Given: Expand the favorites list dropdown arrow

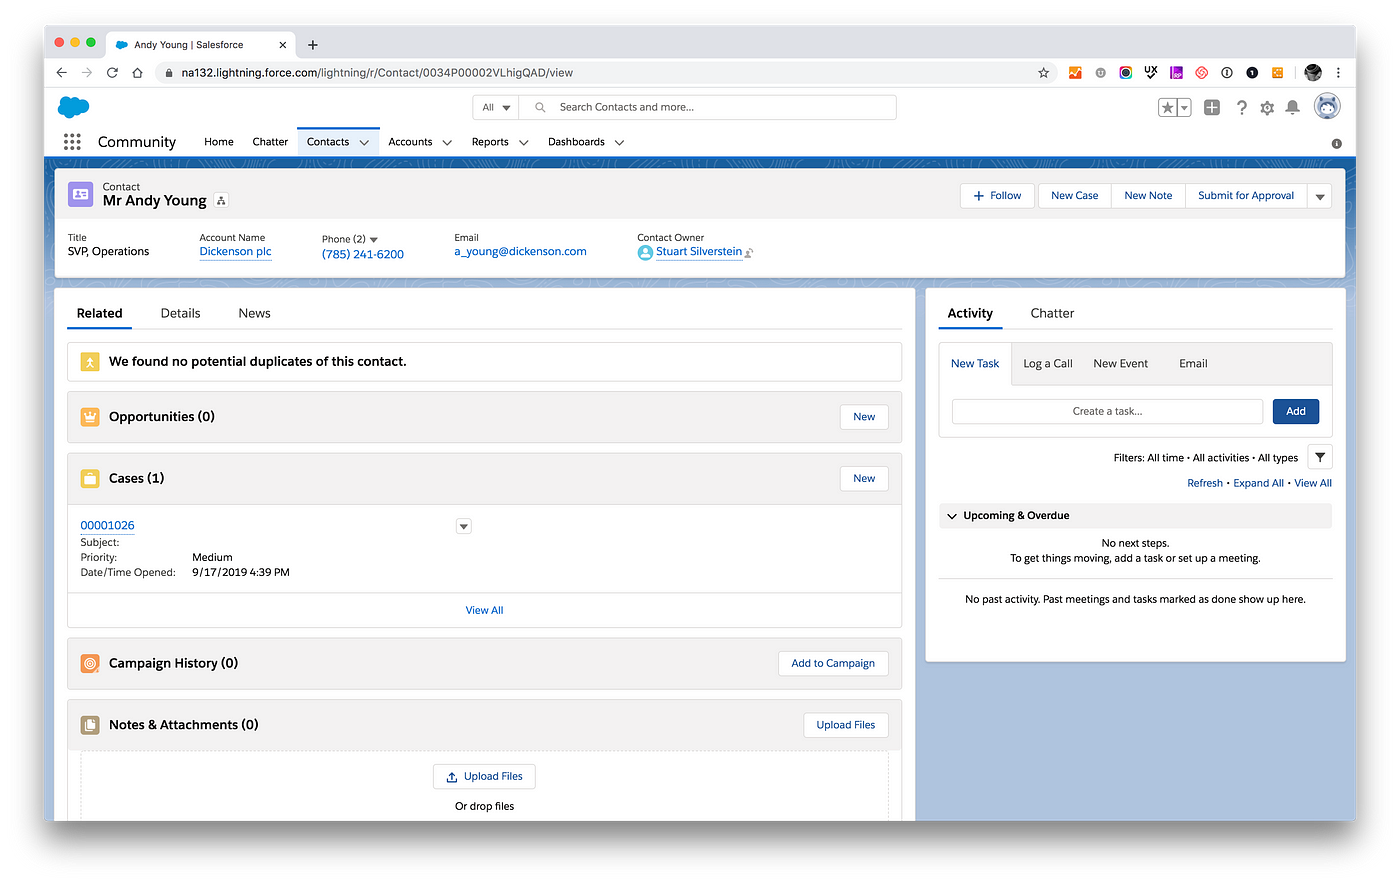Looking at the screenshot, I should (x=1184, y=108).
